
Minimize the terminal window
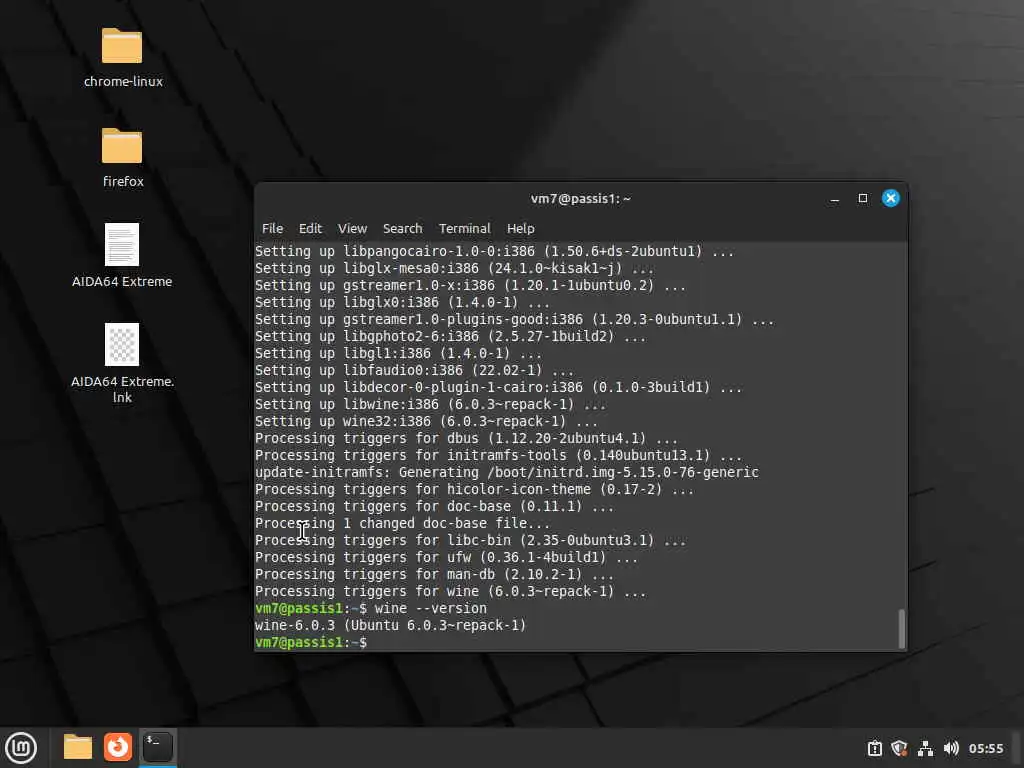[835, 199]
